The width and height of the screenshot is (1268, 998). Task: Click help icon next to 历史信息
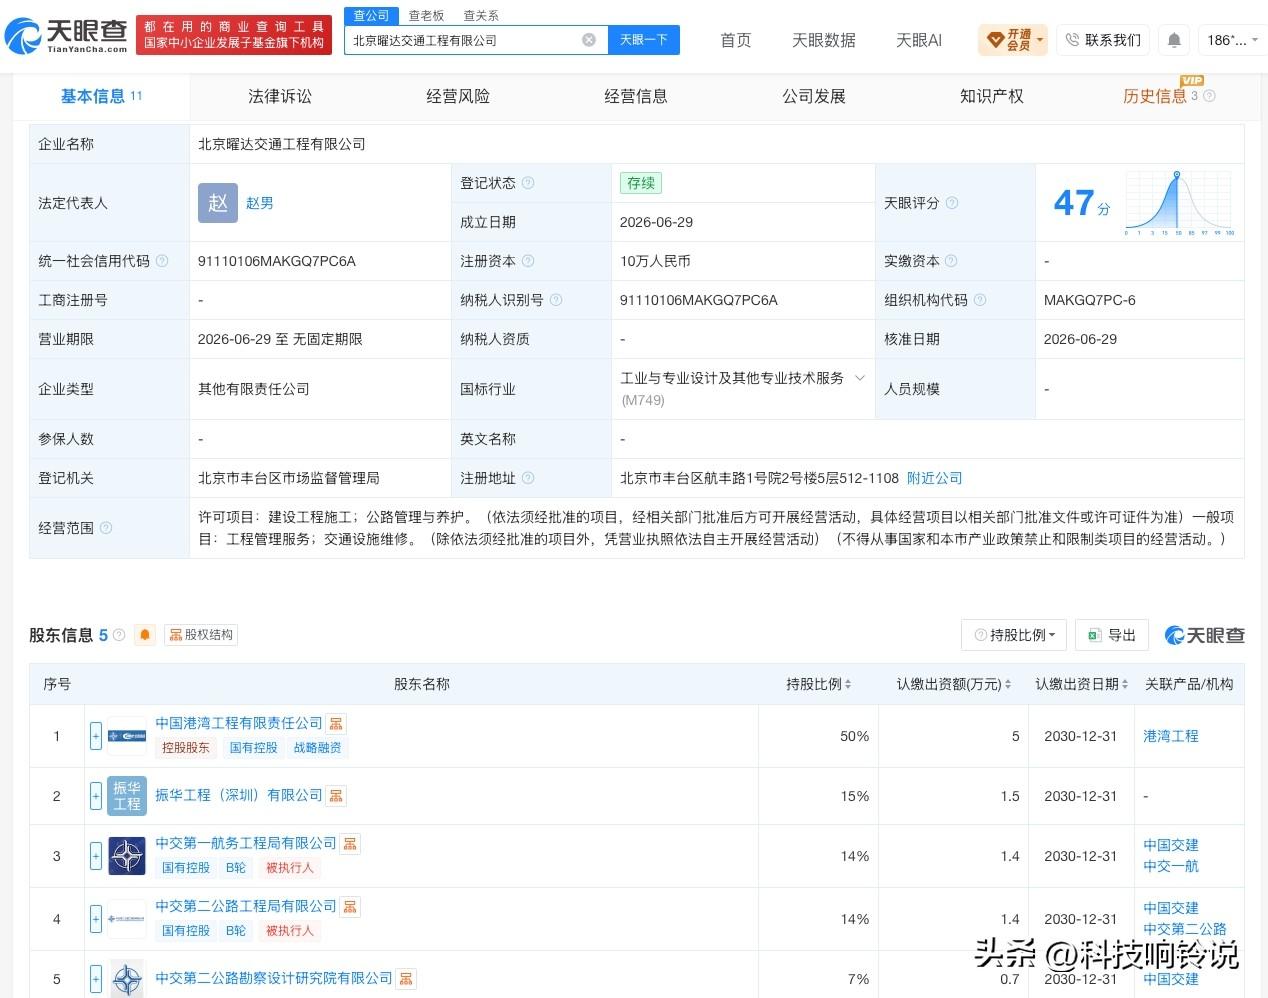[1209, 96]
